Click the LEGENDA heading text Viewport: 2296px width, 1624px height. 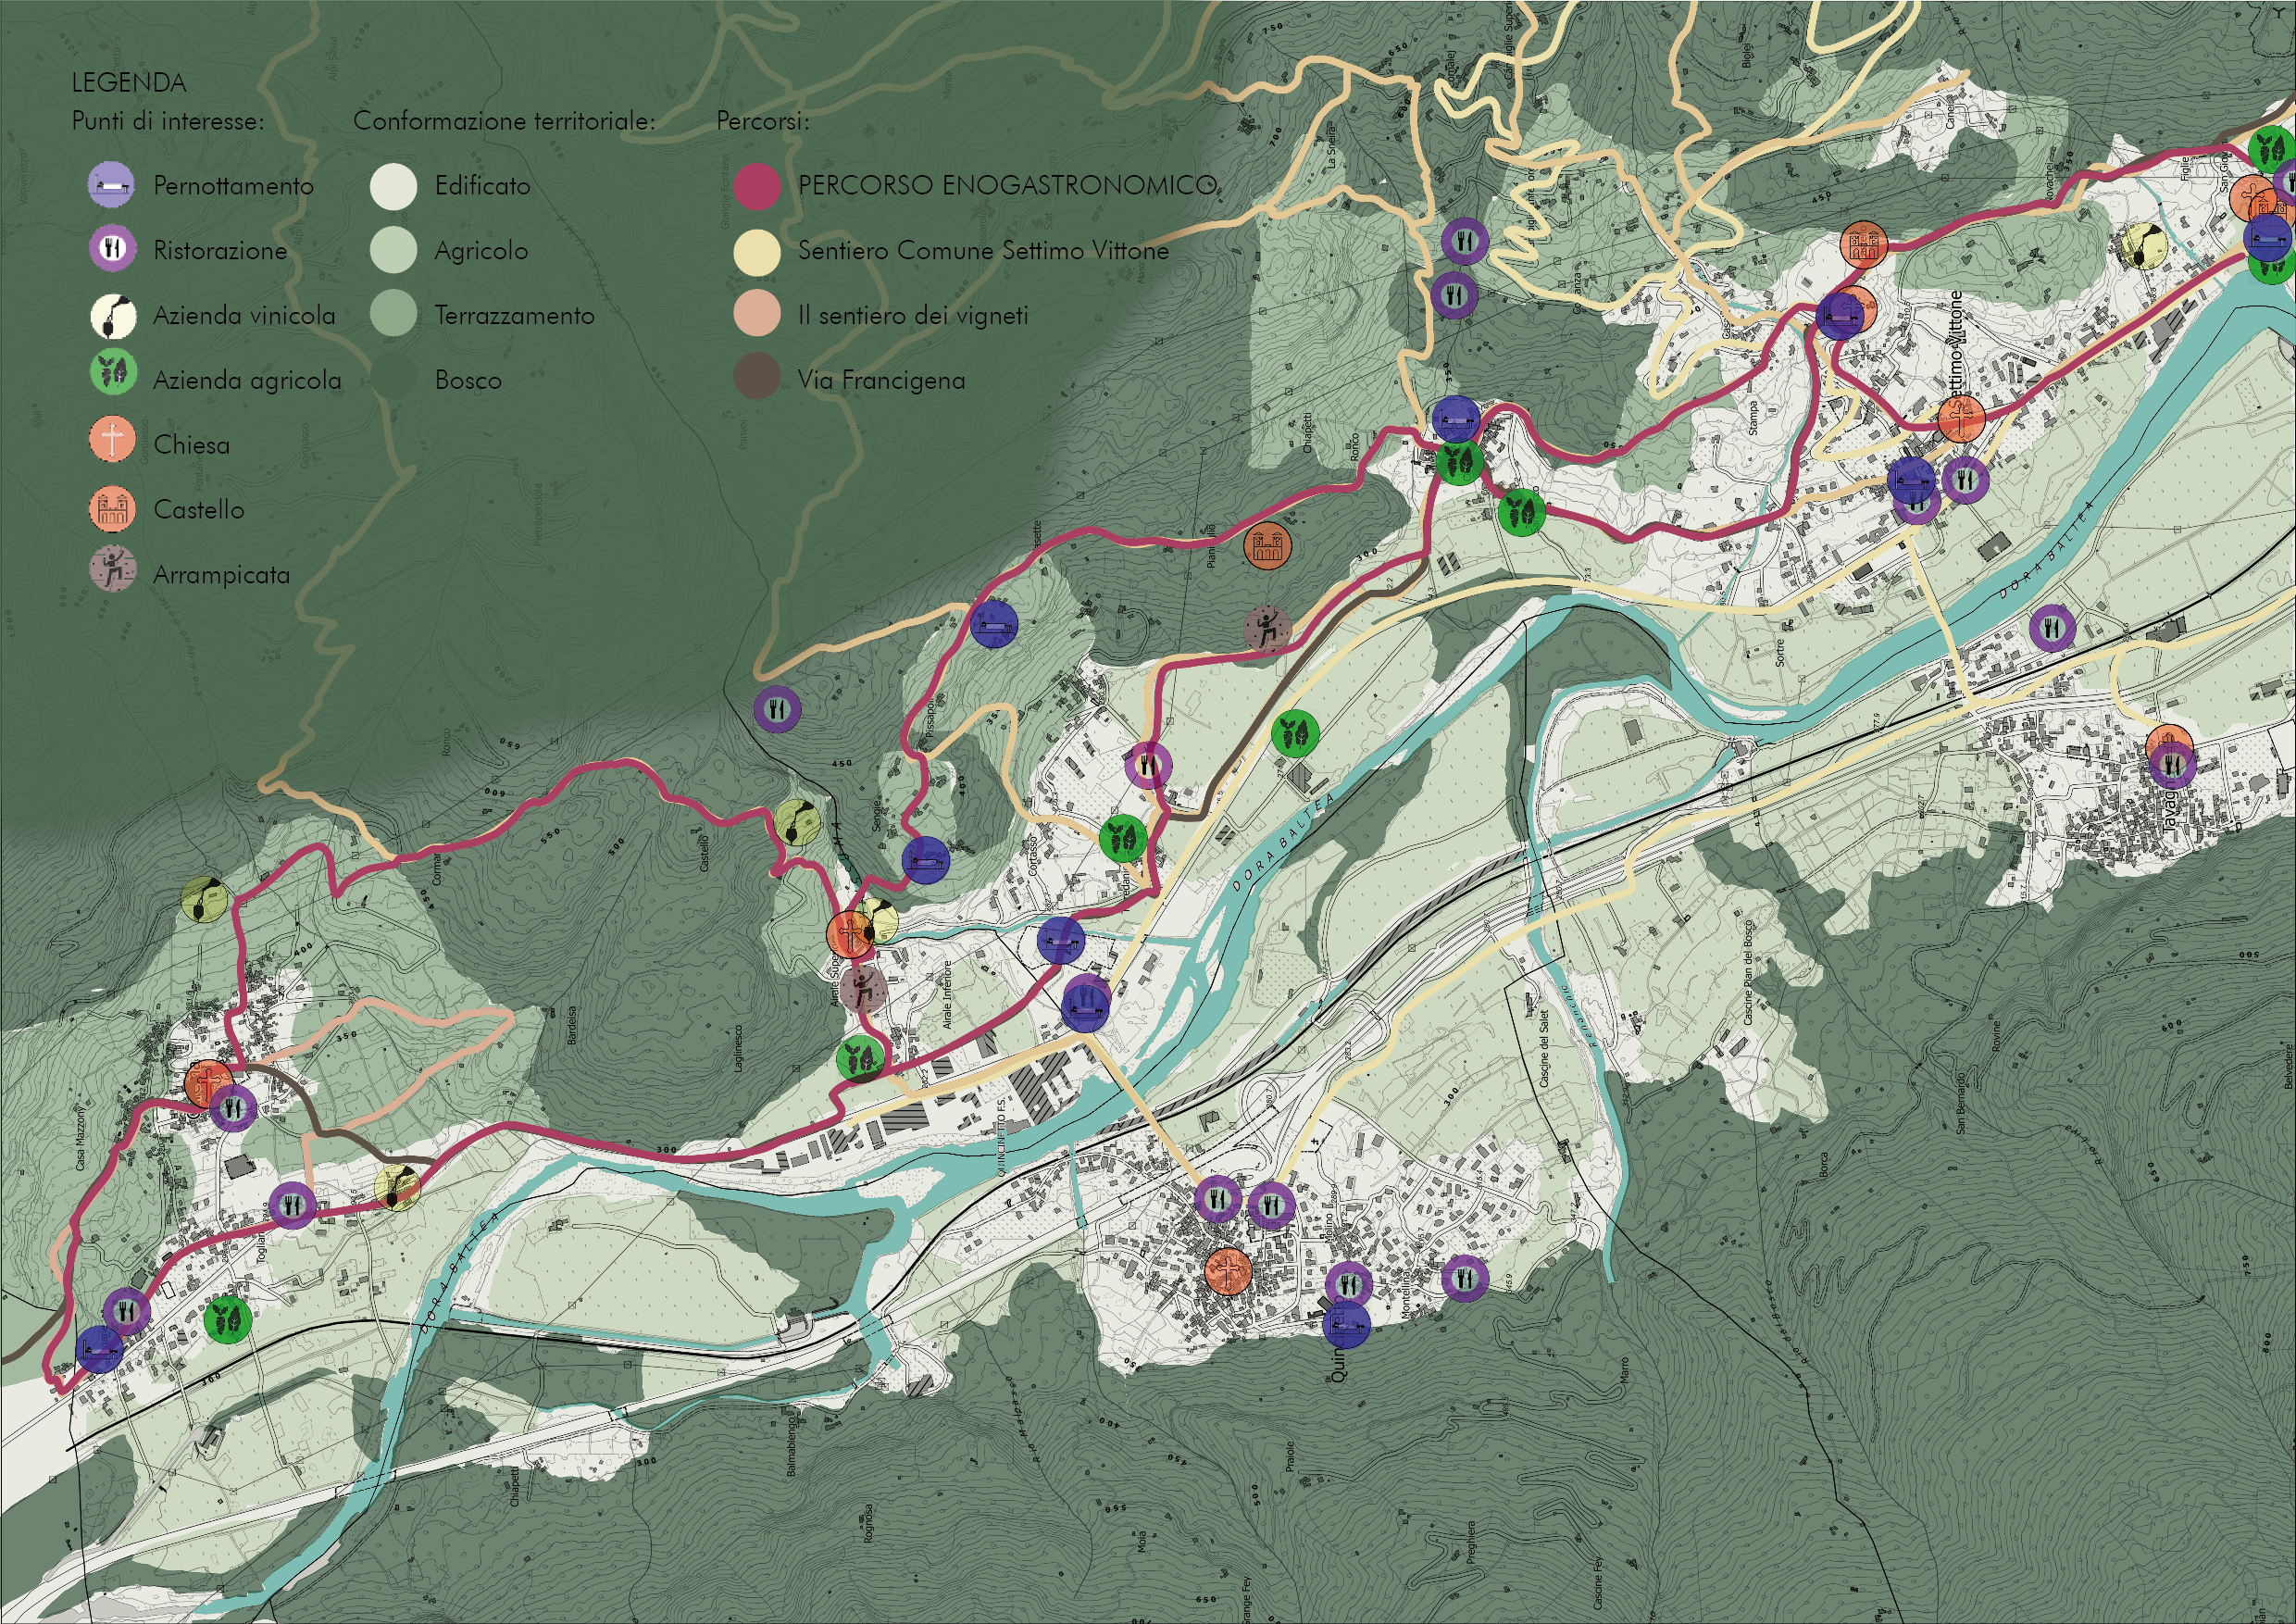(129, 83)
